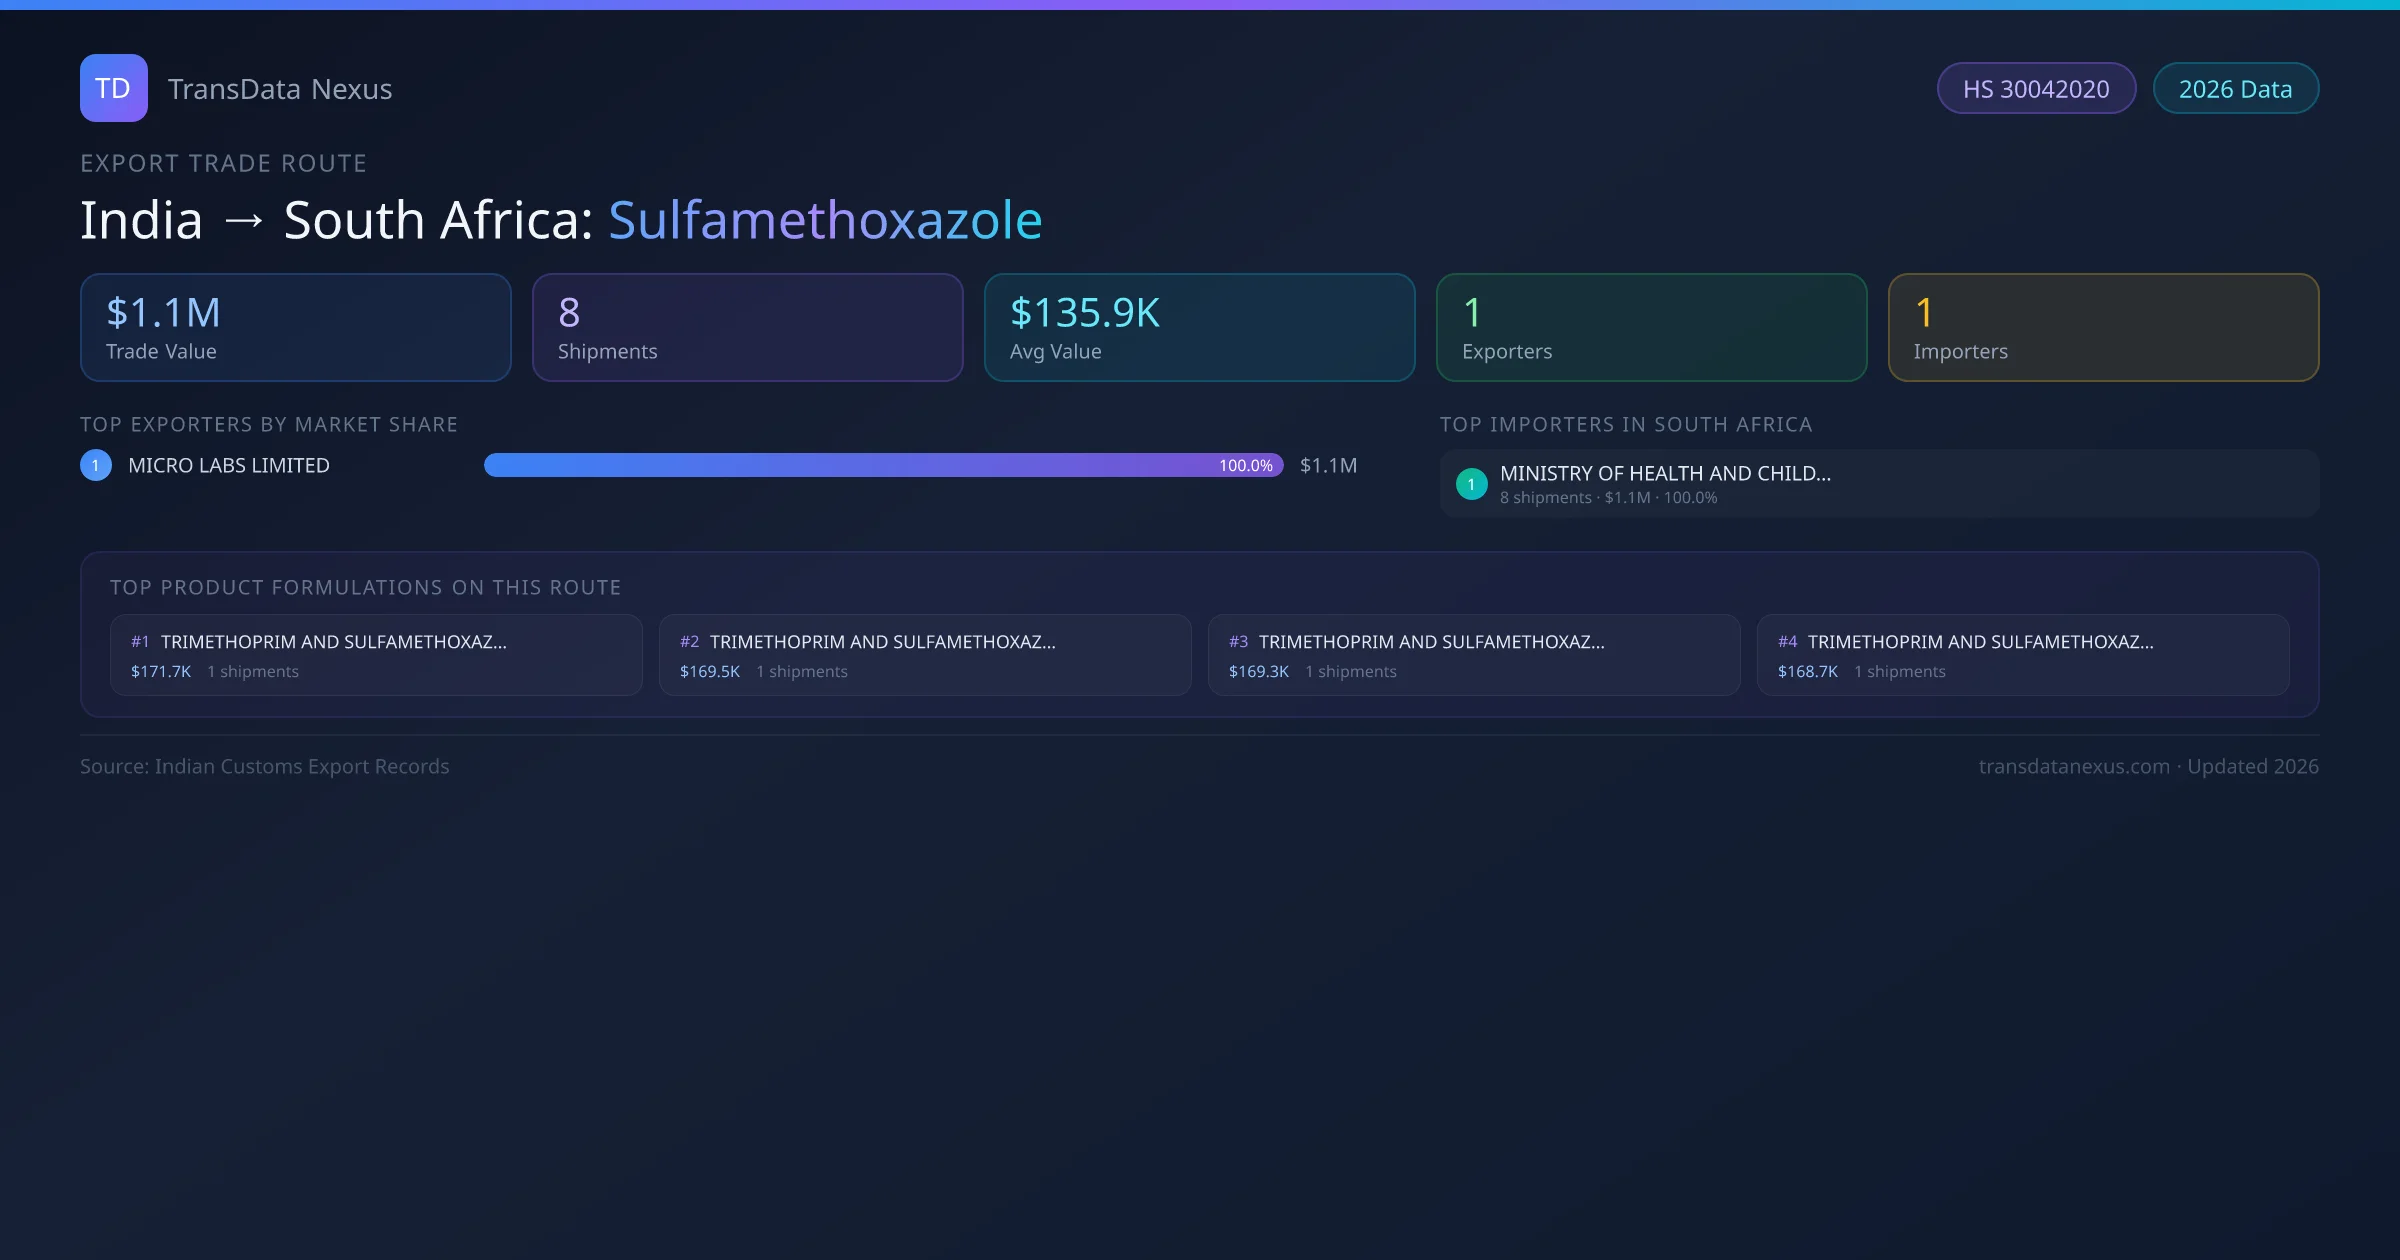Click the 2026 Data badge

[2235, 89]
